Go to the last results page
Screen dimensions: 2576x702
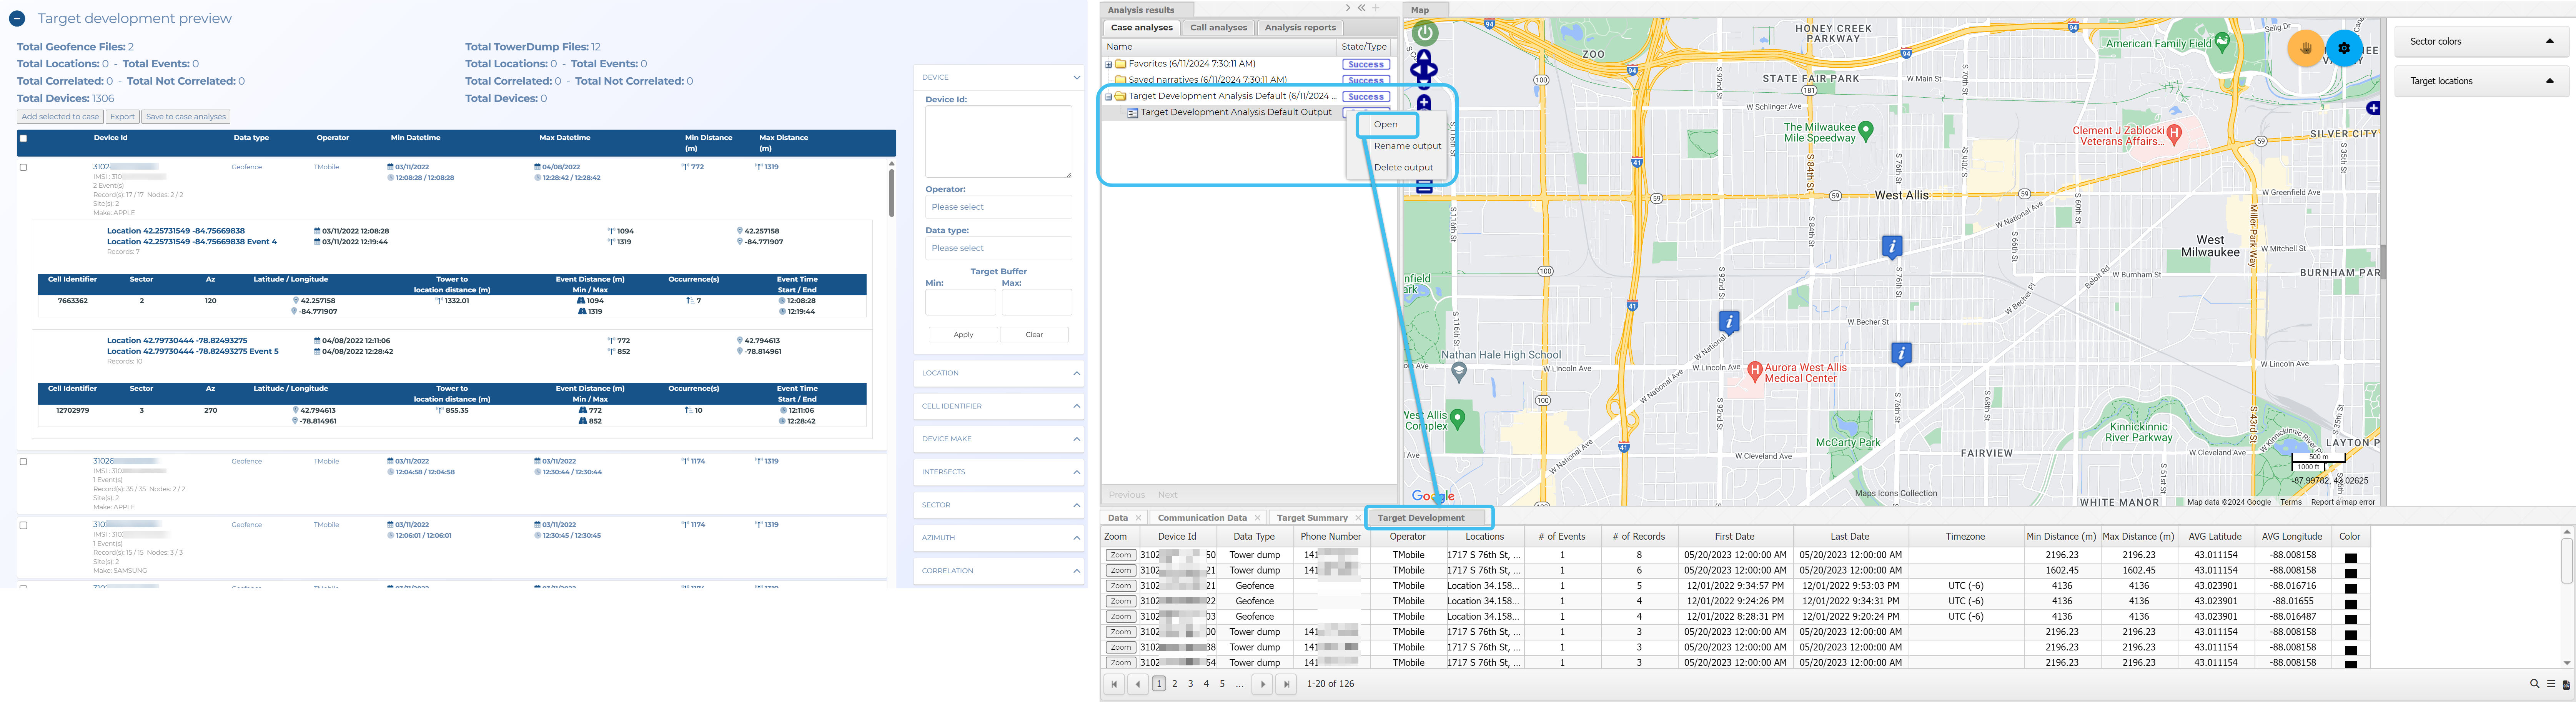pyautogui.click(x=1287, y=684)
